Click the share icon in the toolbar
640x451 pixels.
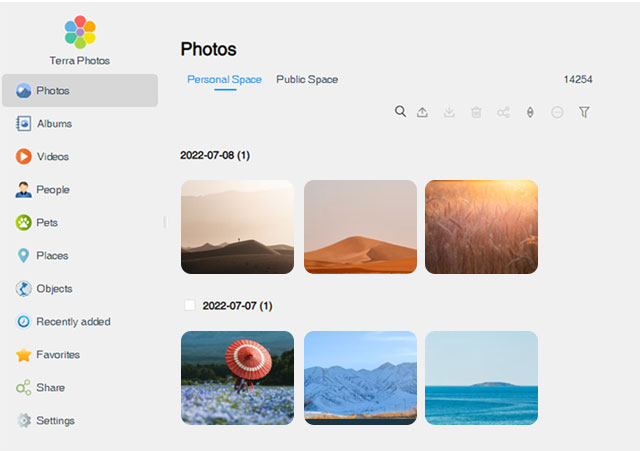(503, 112)
